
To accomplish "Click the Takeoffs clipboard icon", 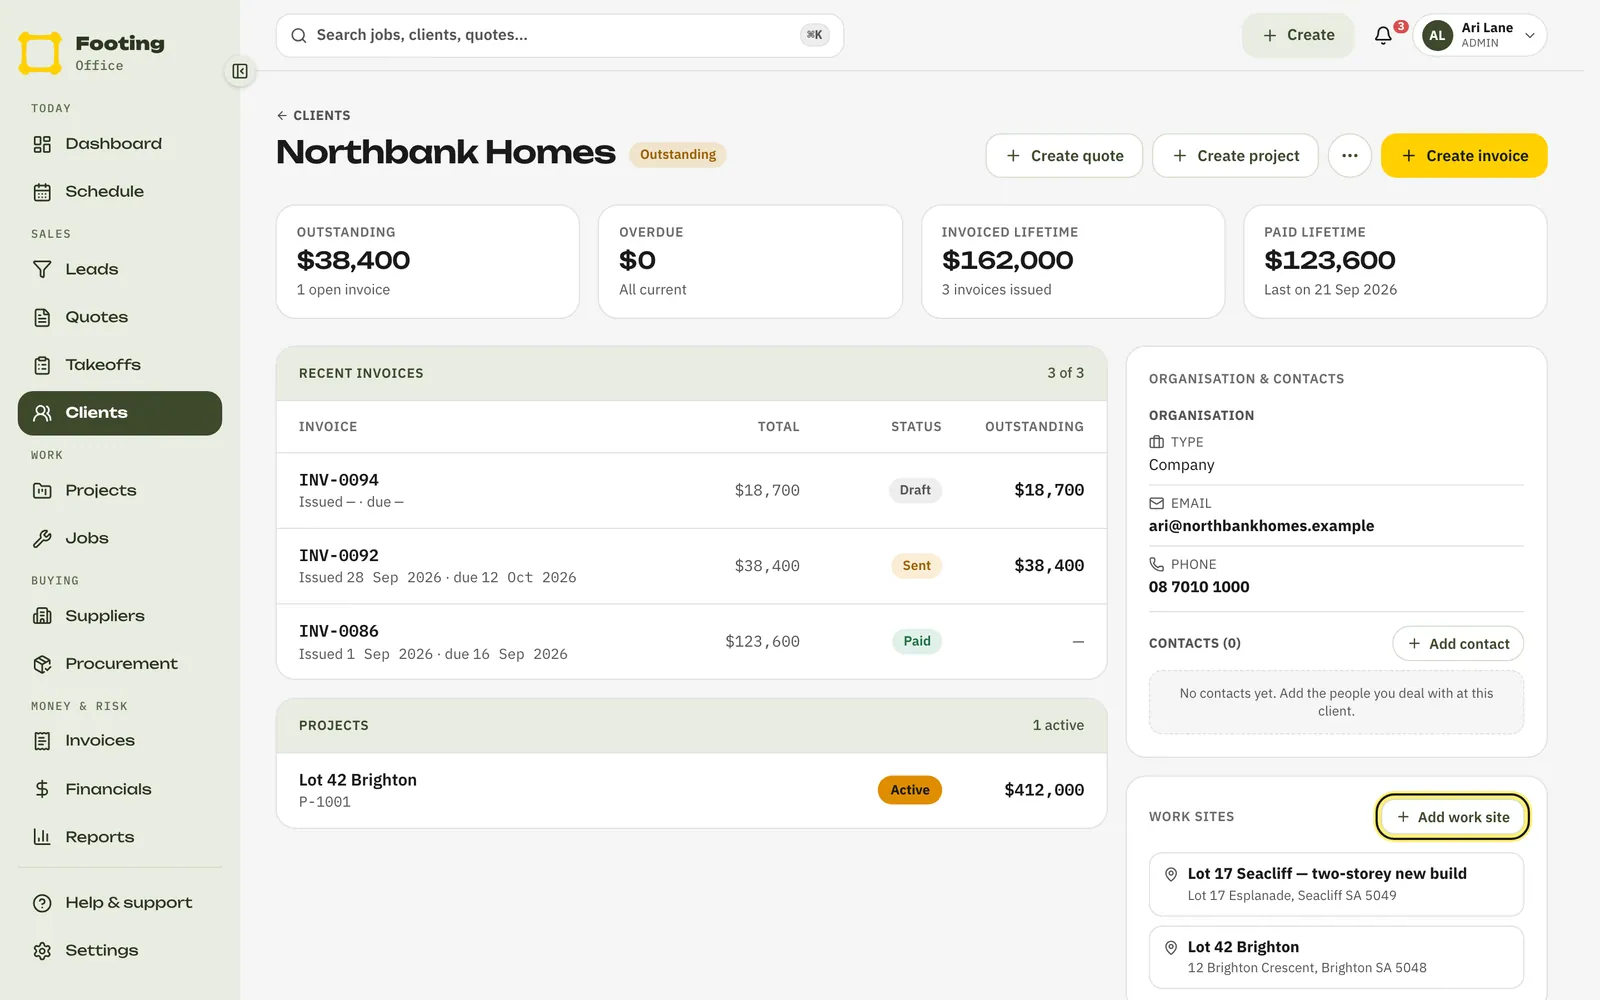I will (42, 365).
